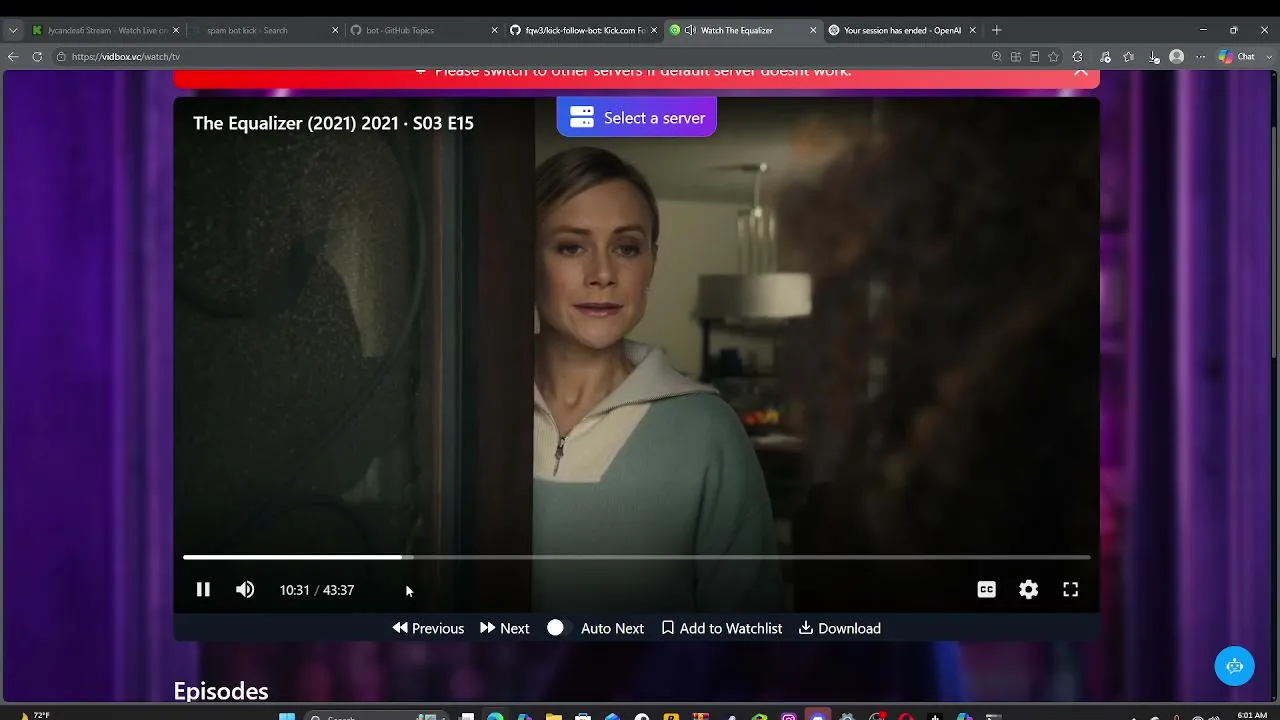Dismiss the red server notice banner

click(x=1080, y=71)
